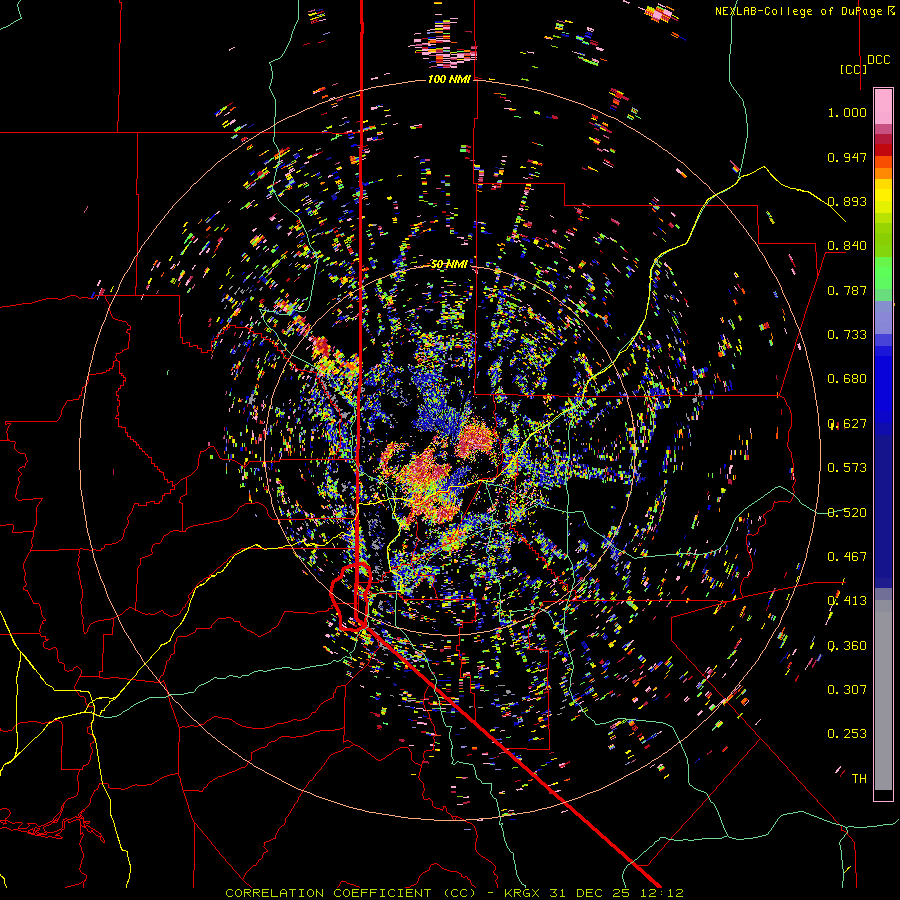Select the 0.253 scale value
900x900 pixels.
[x=847, y=734]
